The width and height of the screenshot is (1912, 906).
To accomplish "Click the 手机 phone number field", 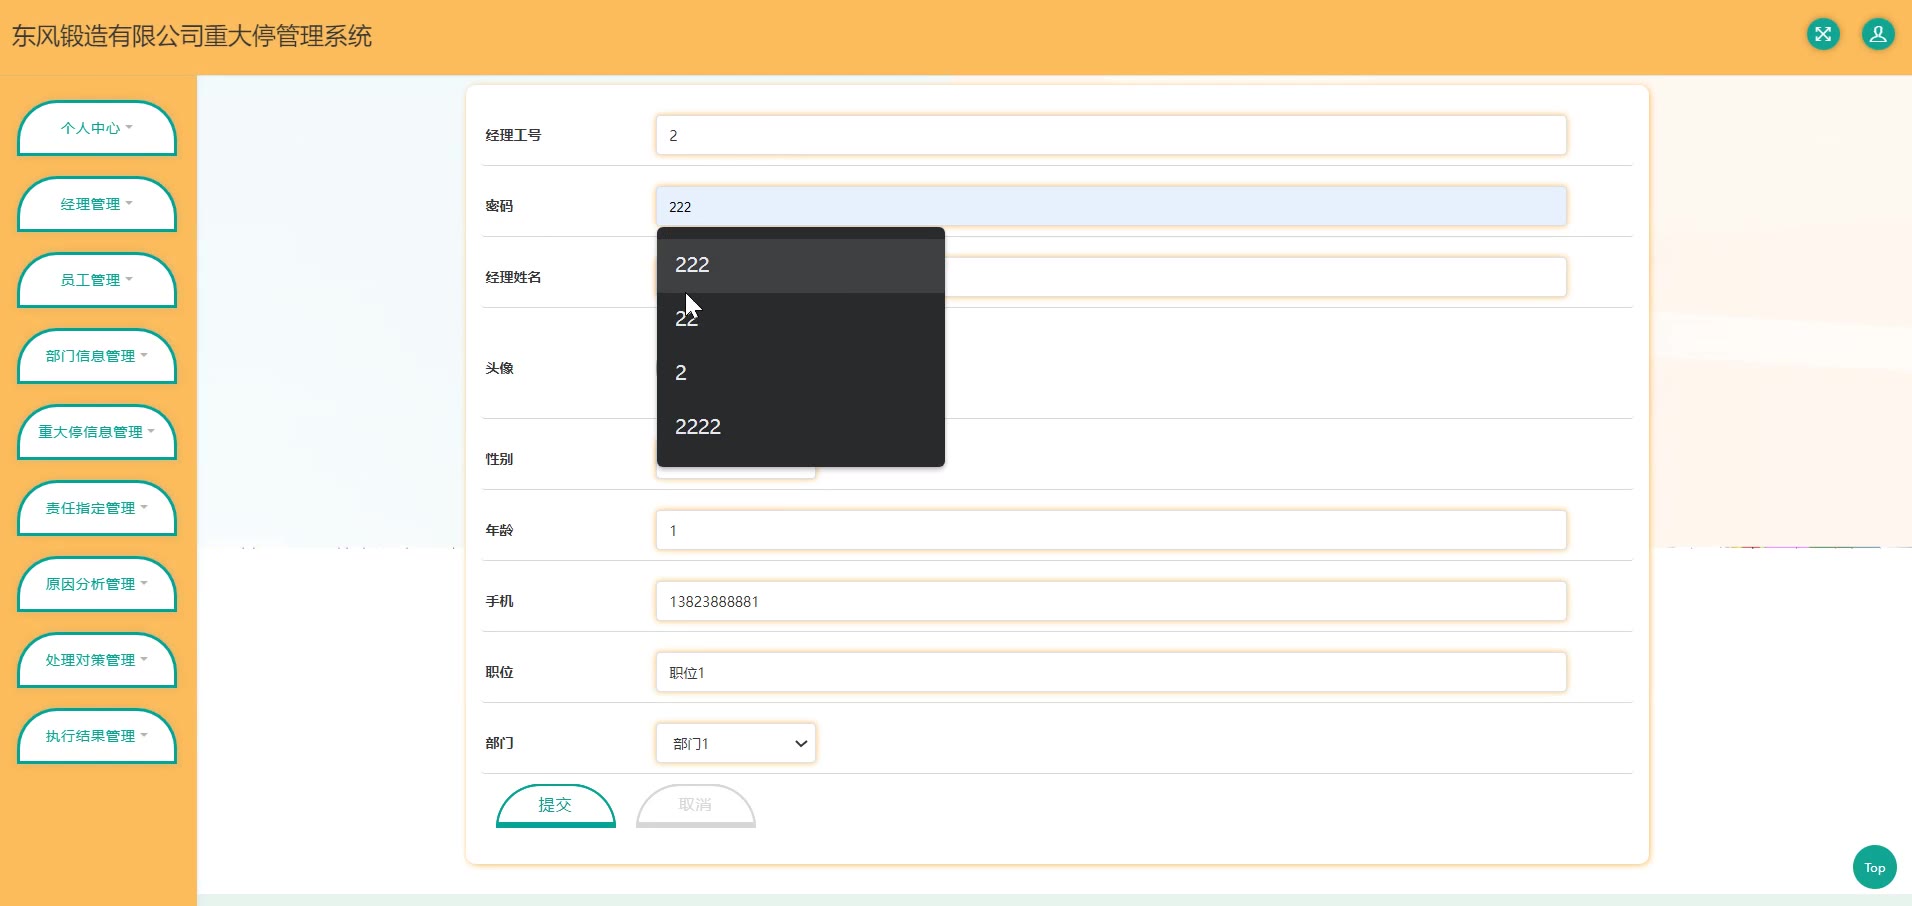I will click(1110, 602).
